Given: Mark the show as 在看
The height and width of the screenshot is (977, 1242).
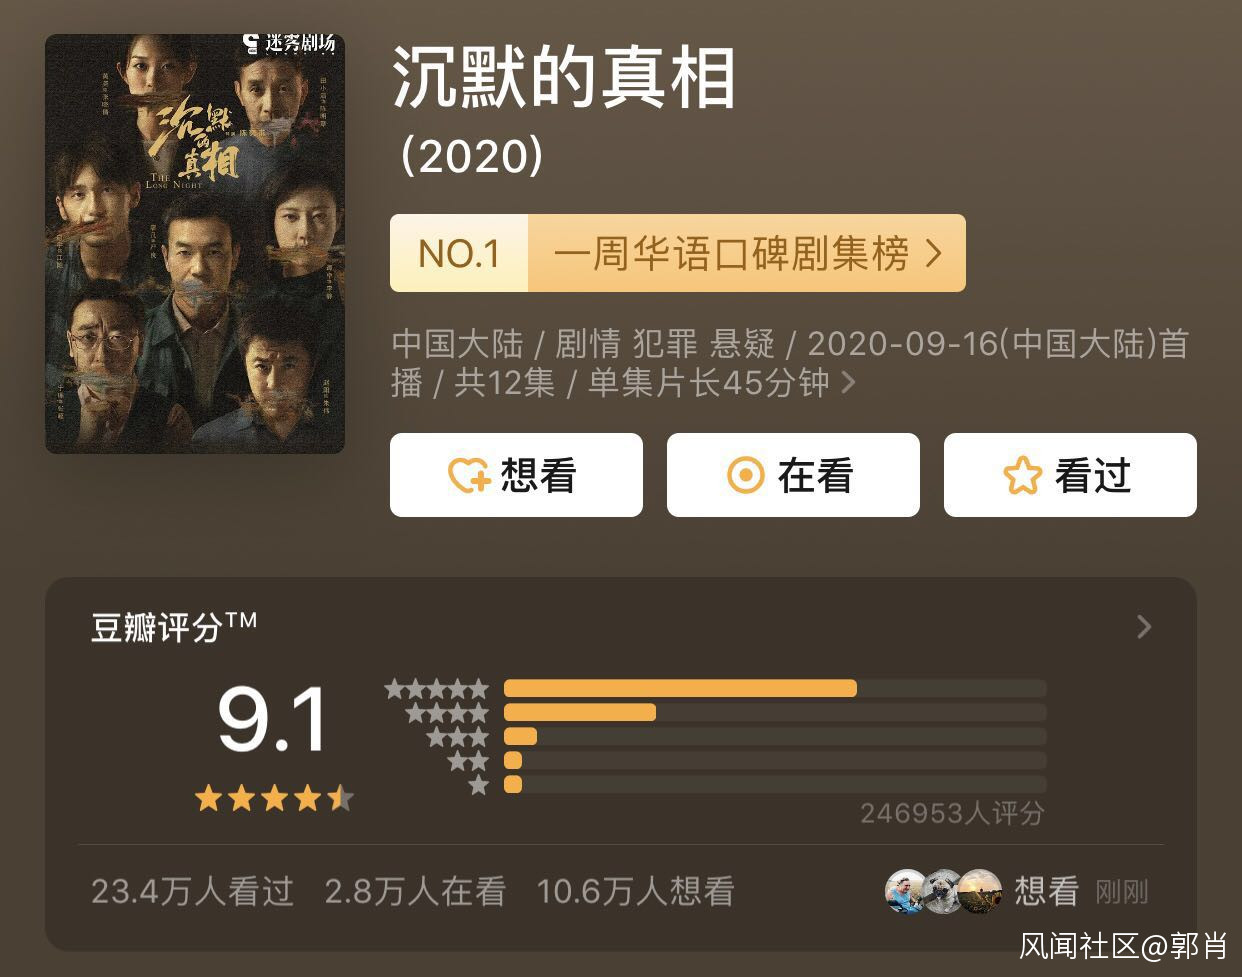Looking at the screenshot, I should 793,475.
